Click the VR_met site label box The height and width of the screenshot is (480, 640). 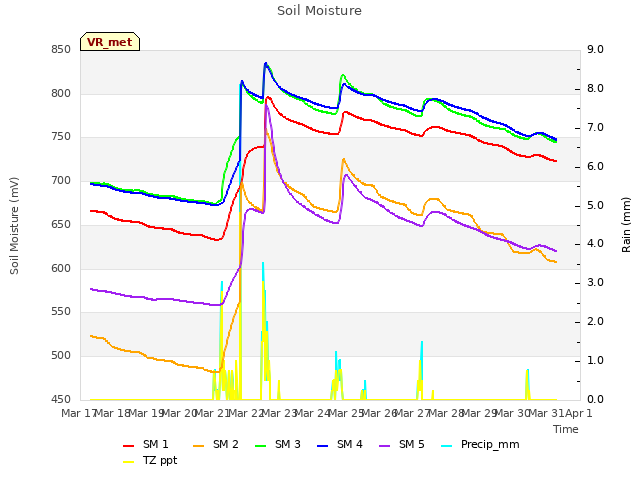click(110, 42)
